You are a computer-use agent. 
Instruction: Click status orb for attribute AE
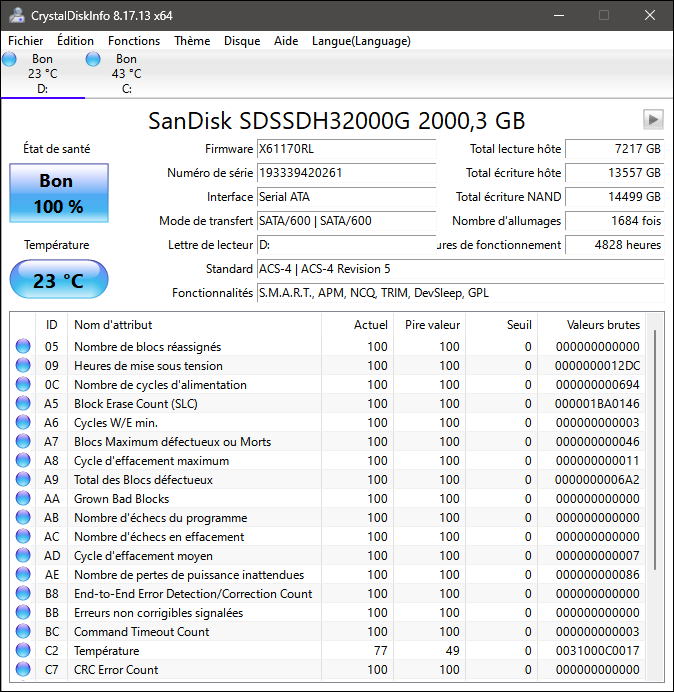23,574
